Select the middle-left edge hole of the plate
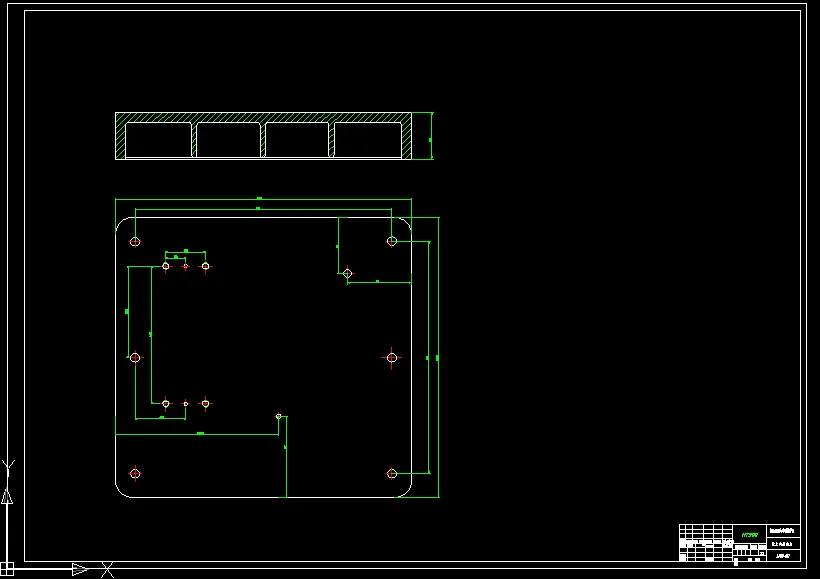820x579 pixels. (x=135, y=358)
